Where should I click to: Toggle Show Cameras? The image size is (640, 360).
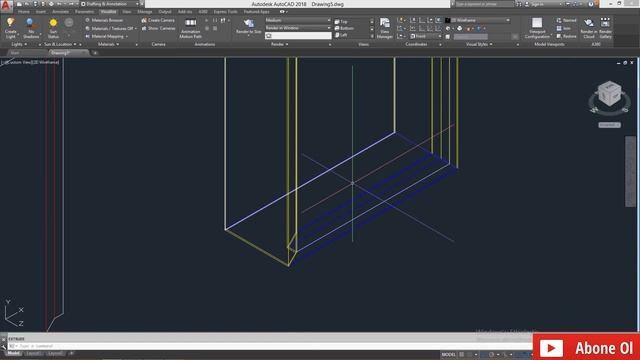(x=158, y=28)
